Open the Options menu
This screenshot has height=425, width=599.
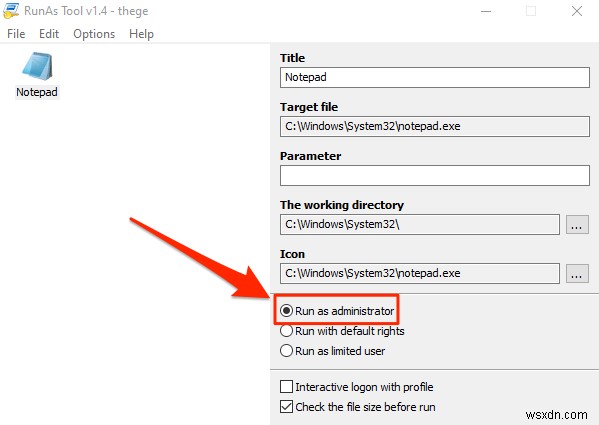[94, 34]
